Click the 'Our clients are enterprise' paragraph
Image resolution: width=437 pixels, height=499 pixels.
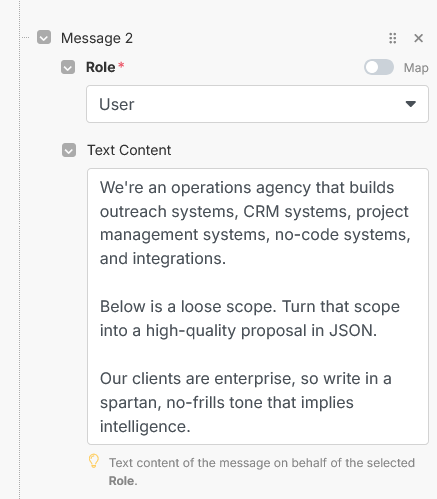[x=246, y=402]
